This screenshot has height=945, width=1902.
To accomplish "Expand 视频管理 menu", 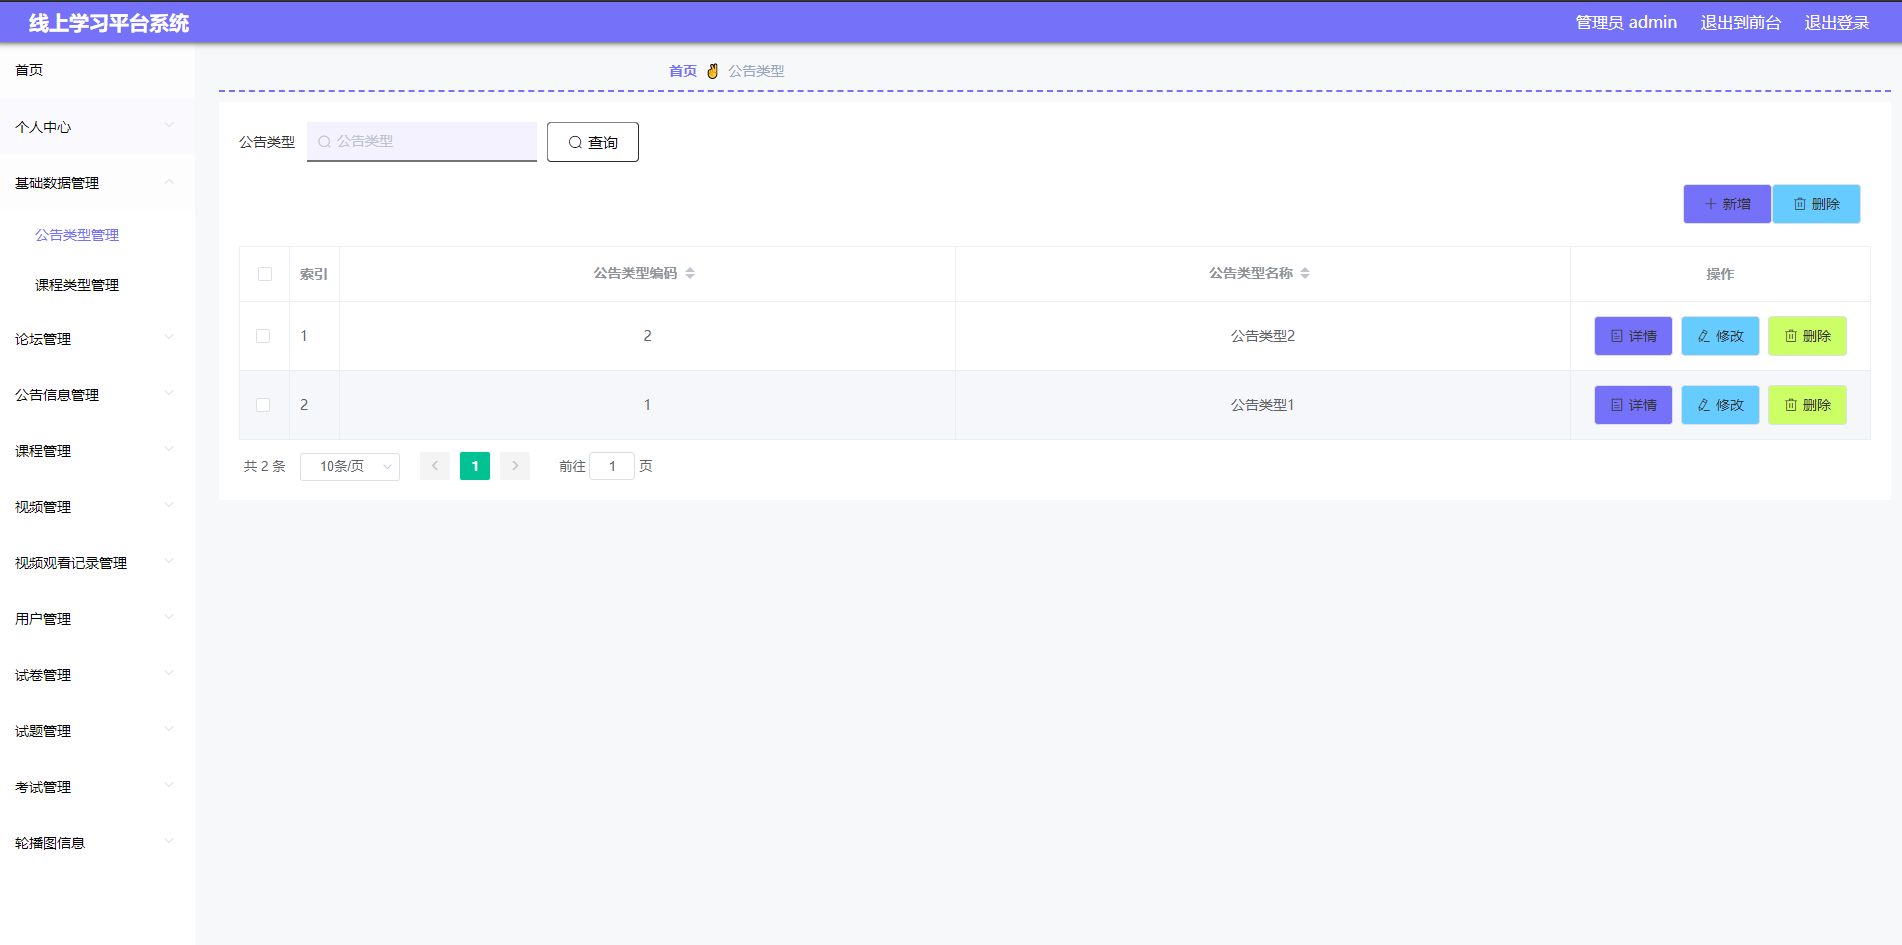I will coord(97,507).
